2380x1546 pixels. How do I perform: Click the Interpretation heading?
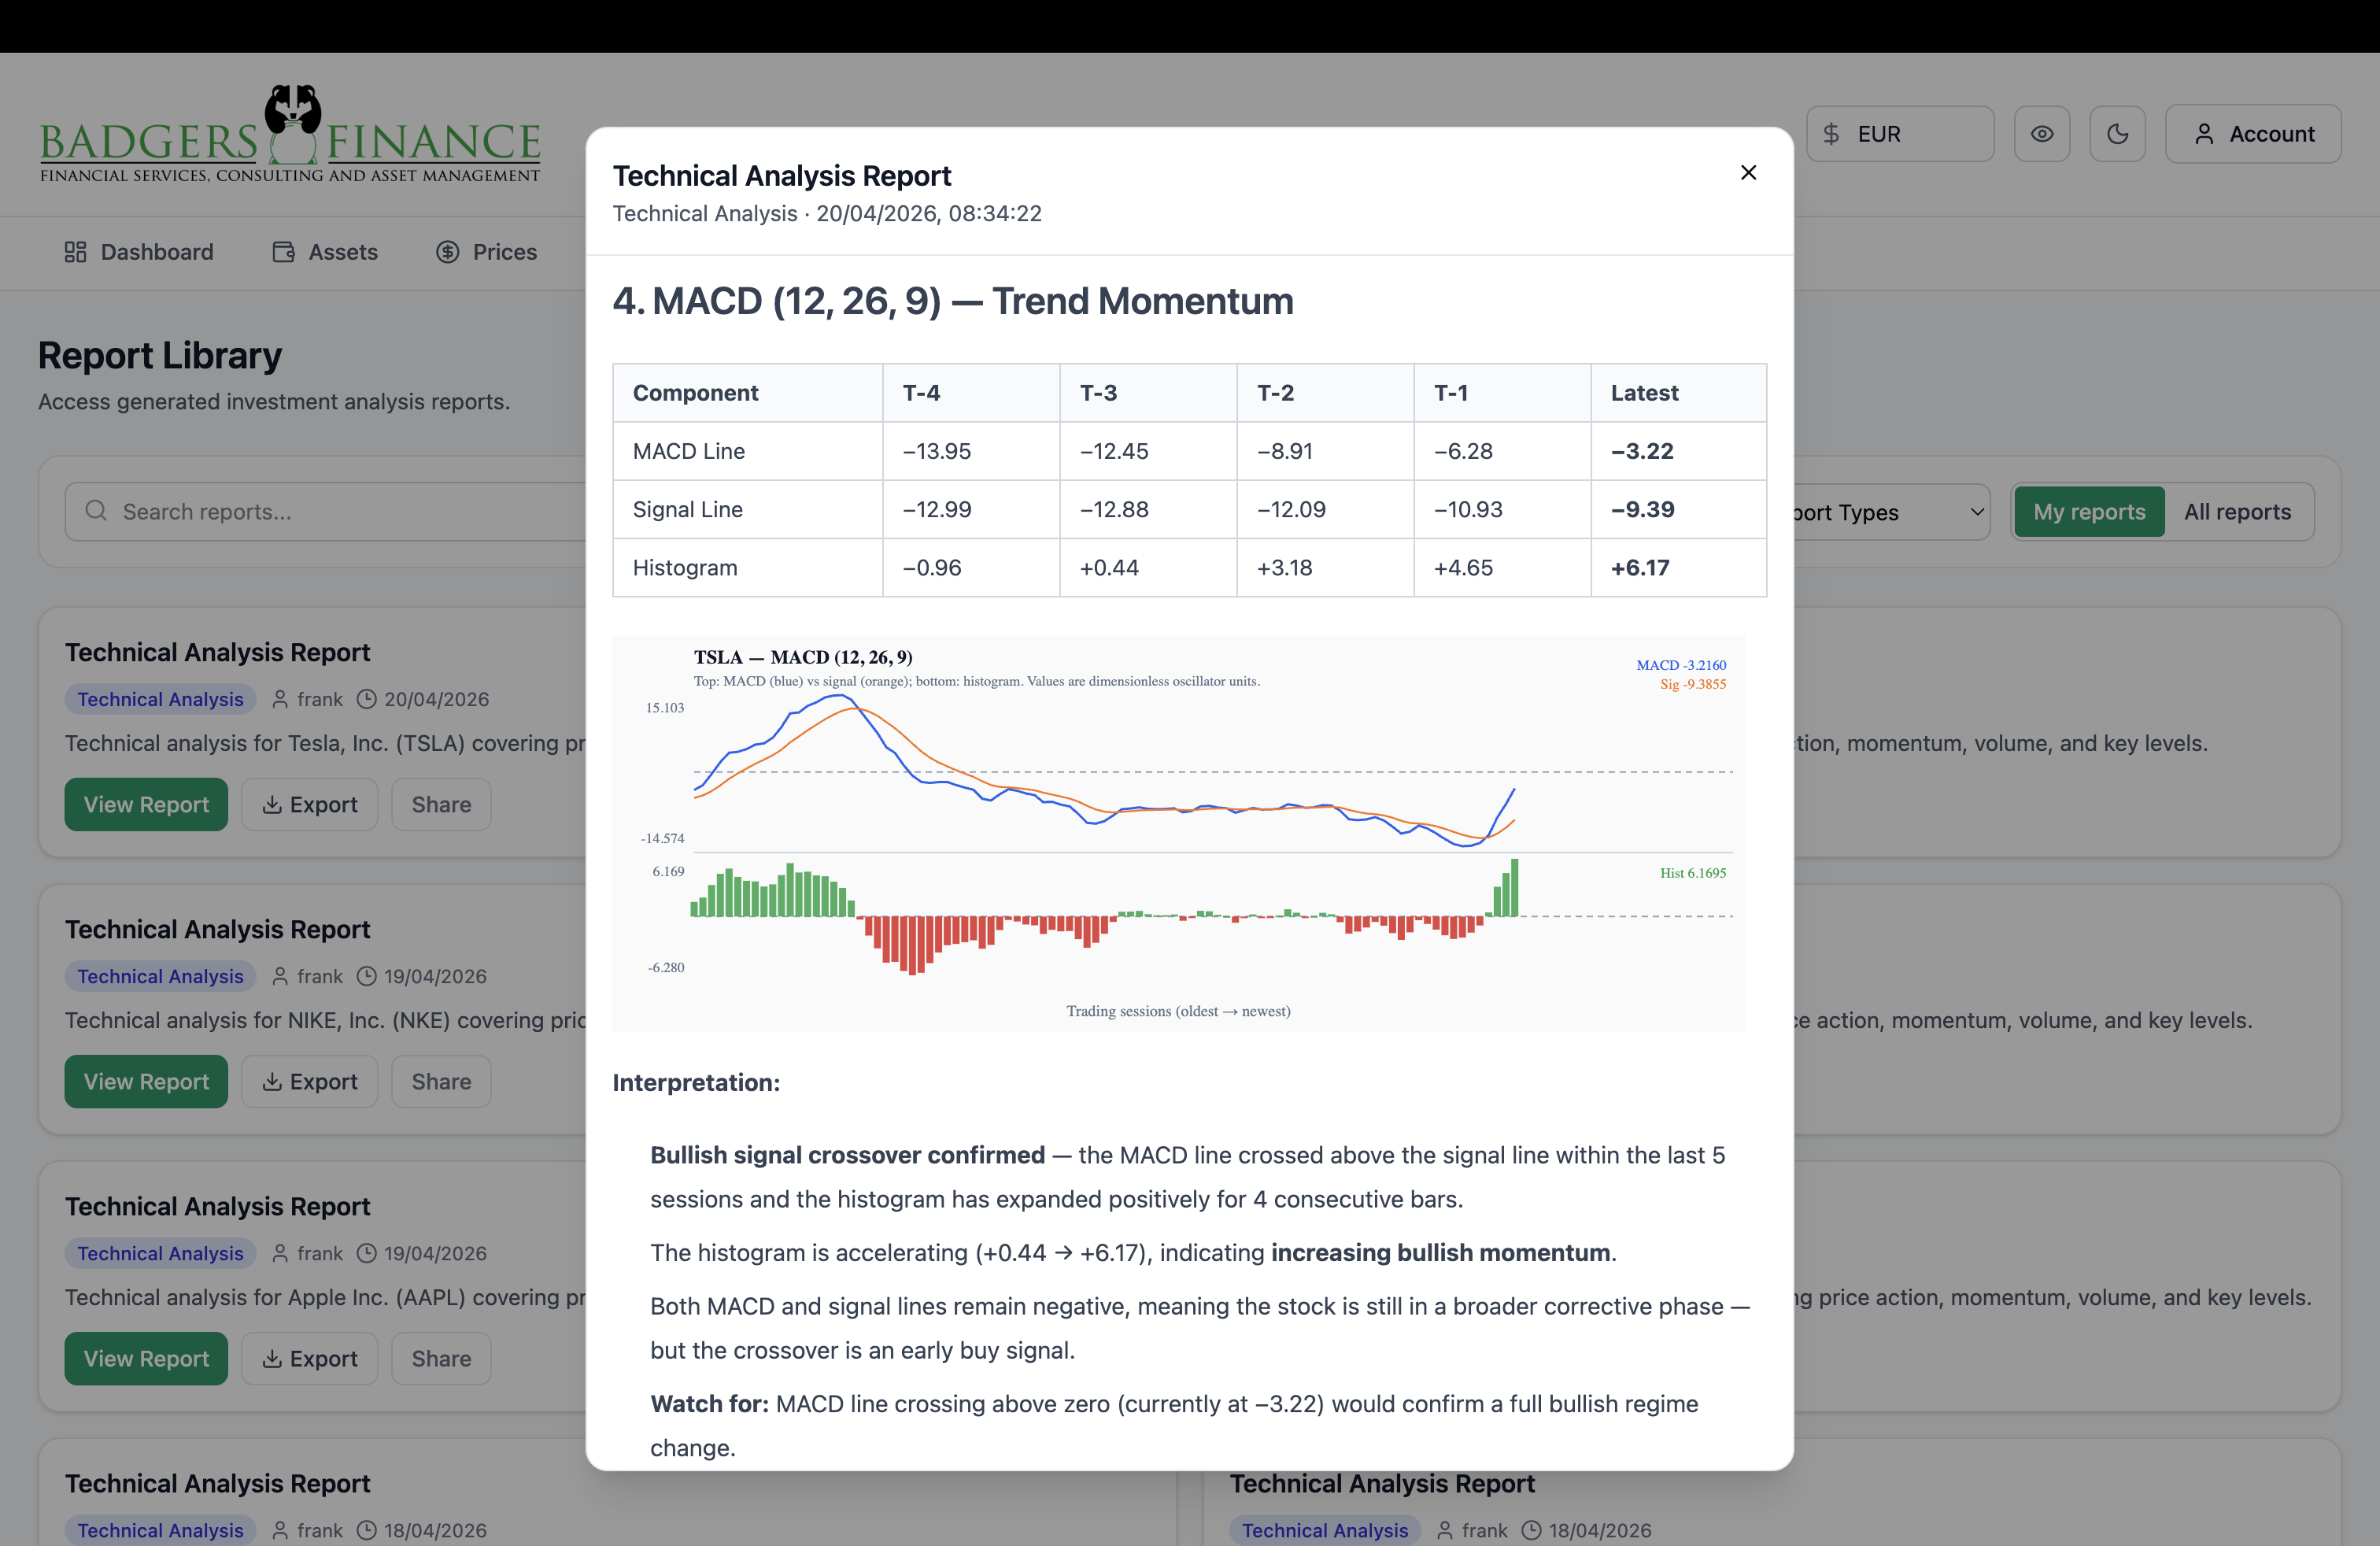tap(696, 1082)
